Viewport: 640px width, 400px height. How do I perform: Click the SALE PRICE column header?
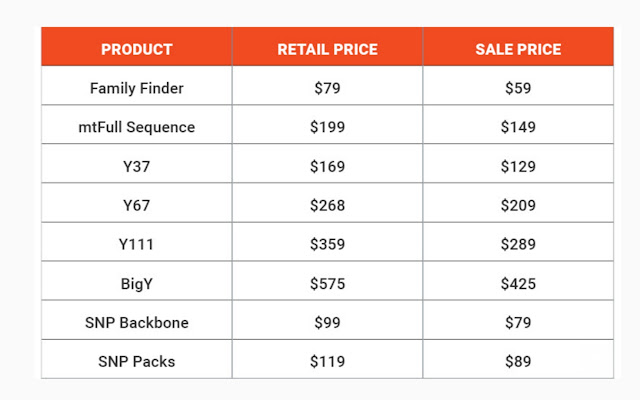point(518,49)
